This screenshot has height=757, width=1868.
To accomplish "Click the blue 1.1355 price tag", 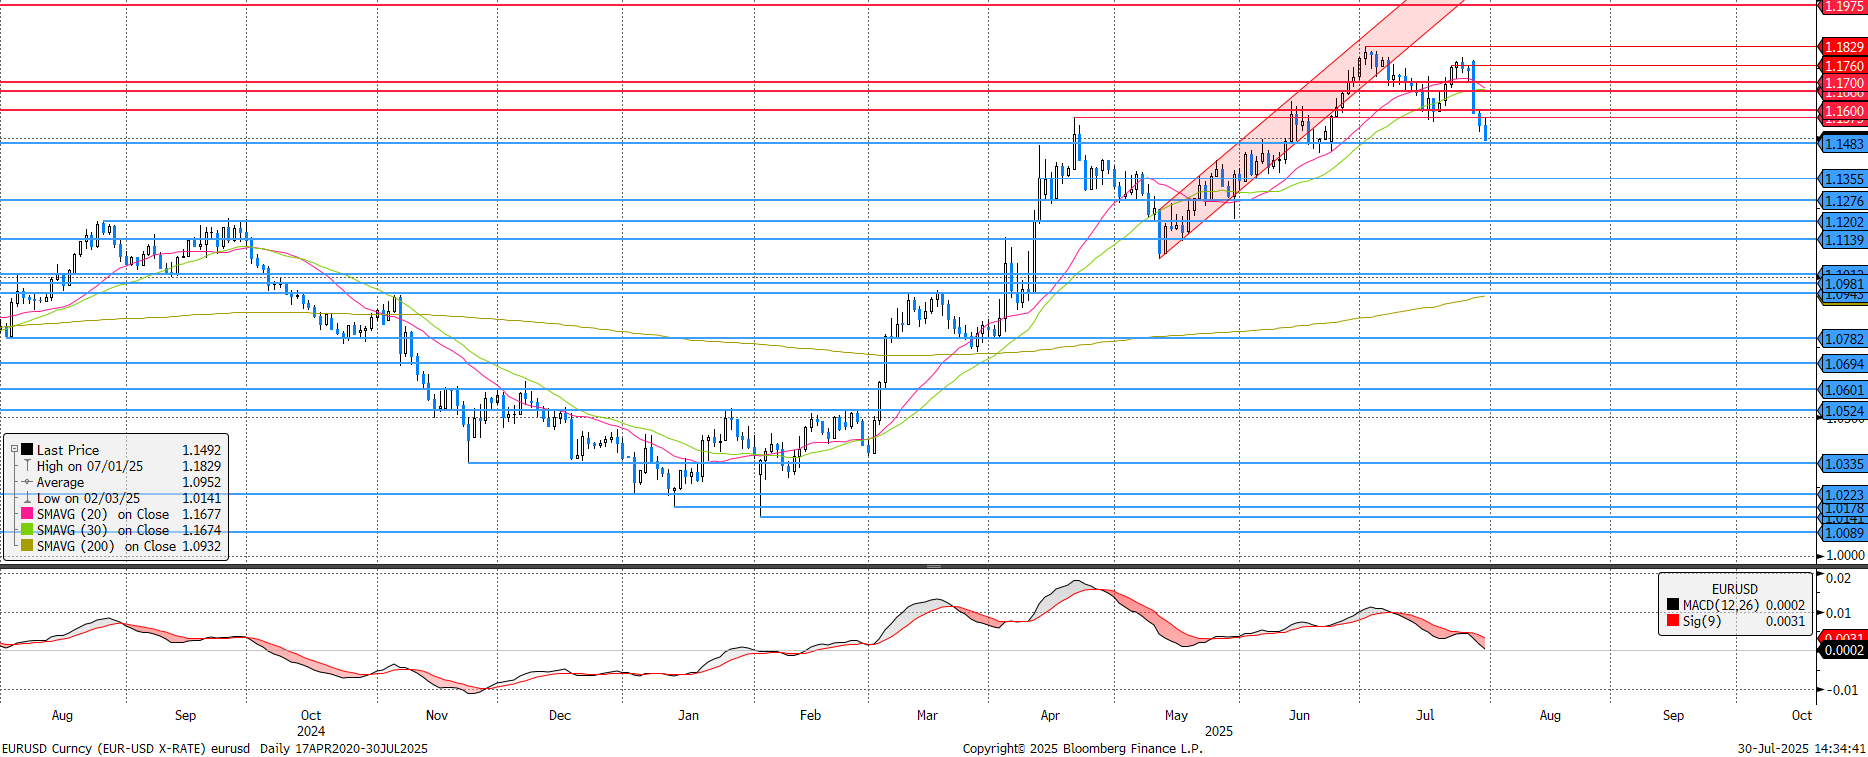I will click(1842, 179).
